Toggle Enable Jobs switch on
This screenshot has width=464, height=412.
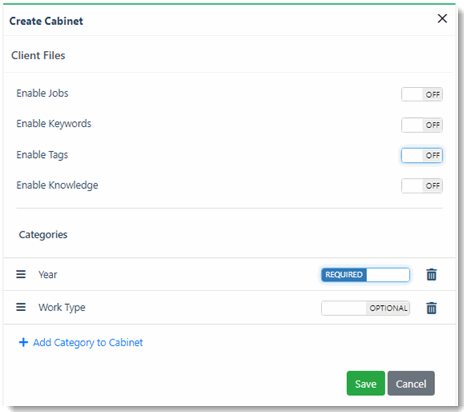422,94
